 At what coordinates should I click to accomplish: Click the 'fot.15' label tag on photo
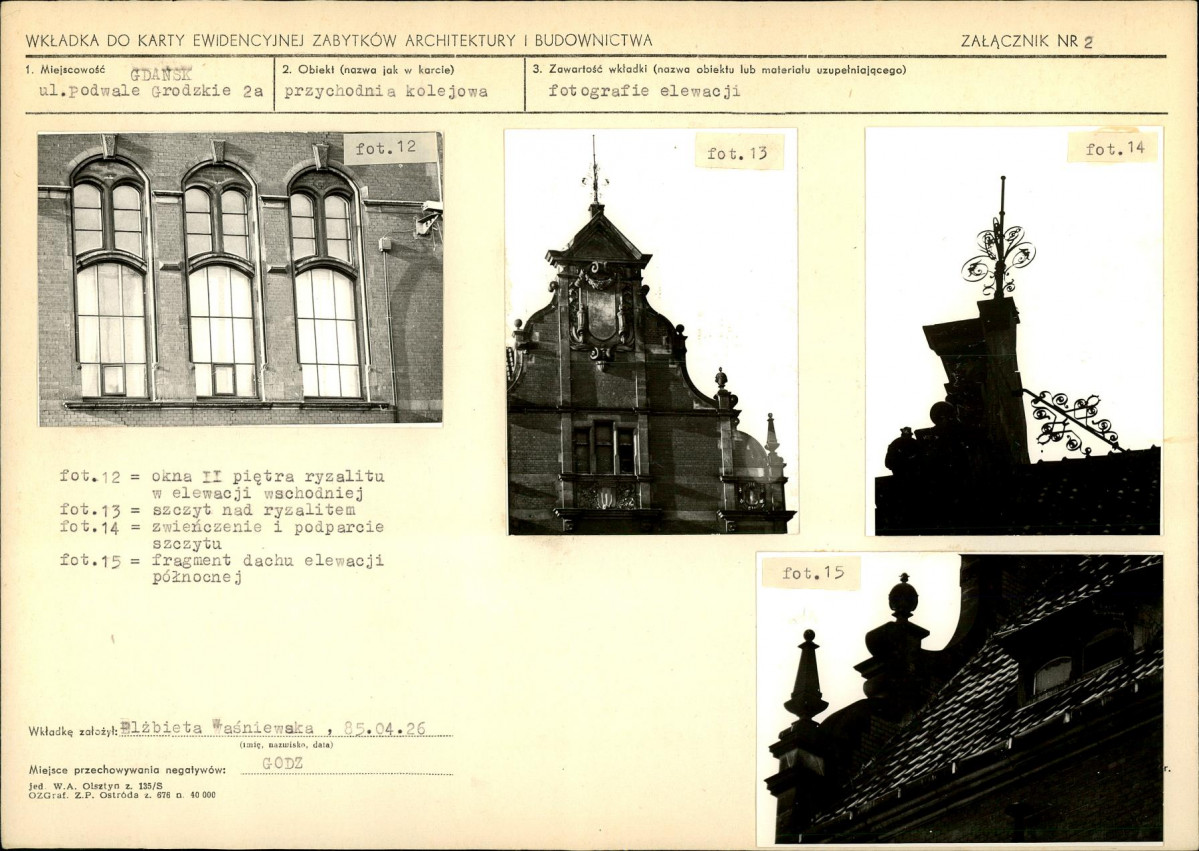click(x=811, y=573)
